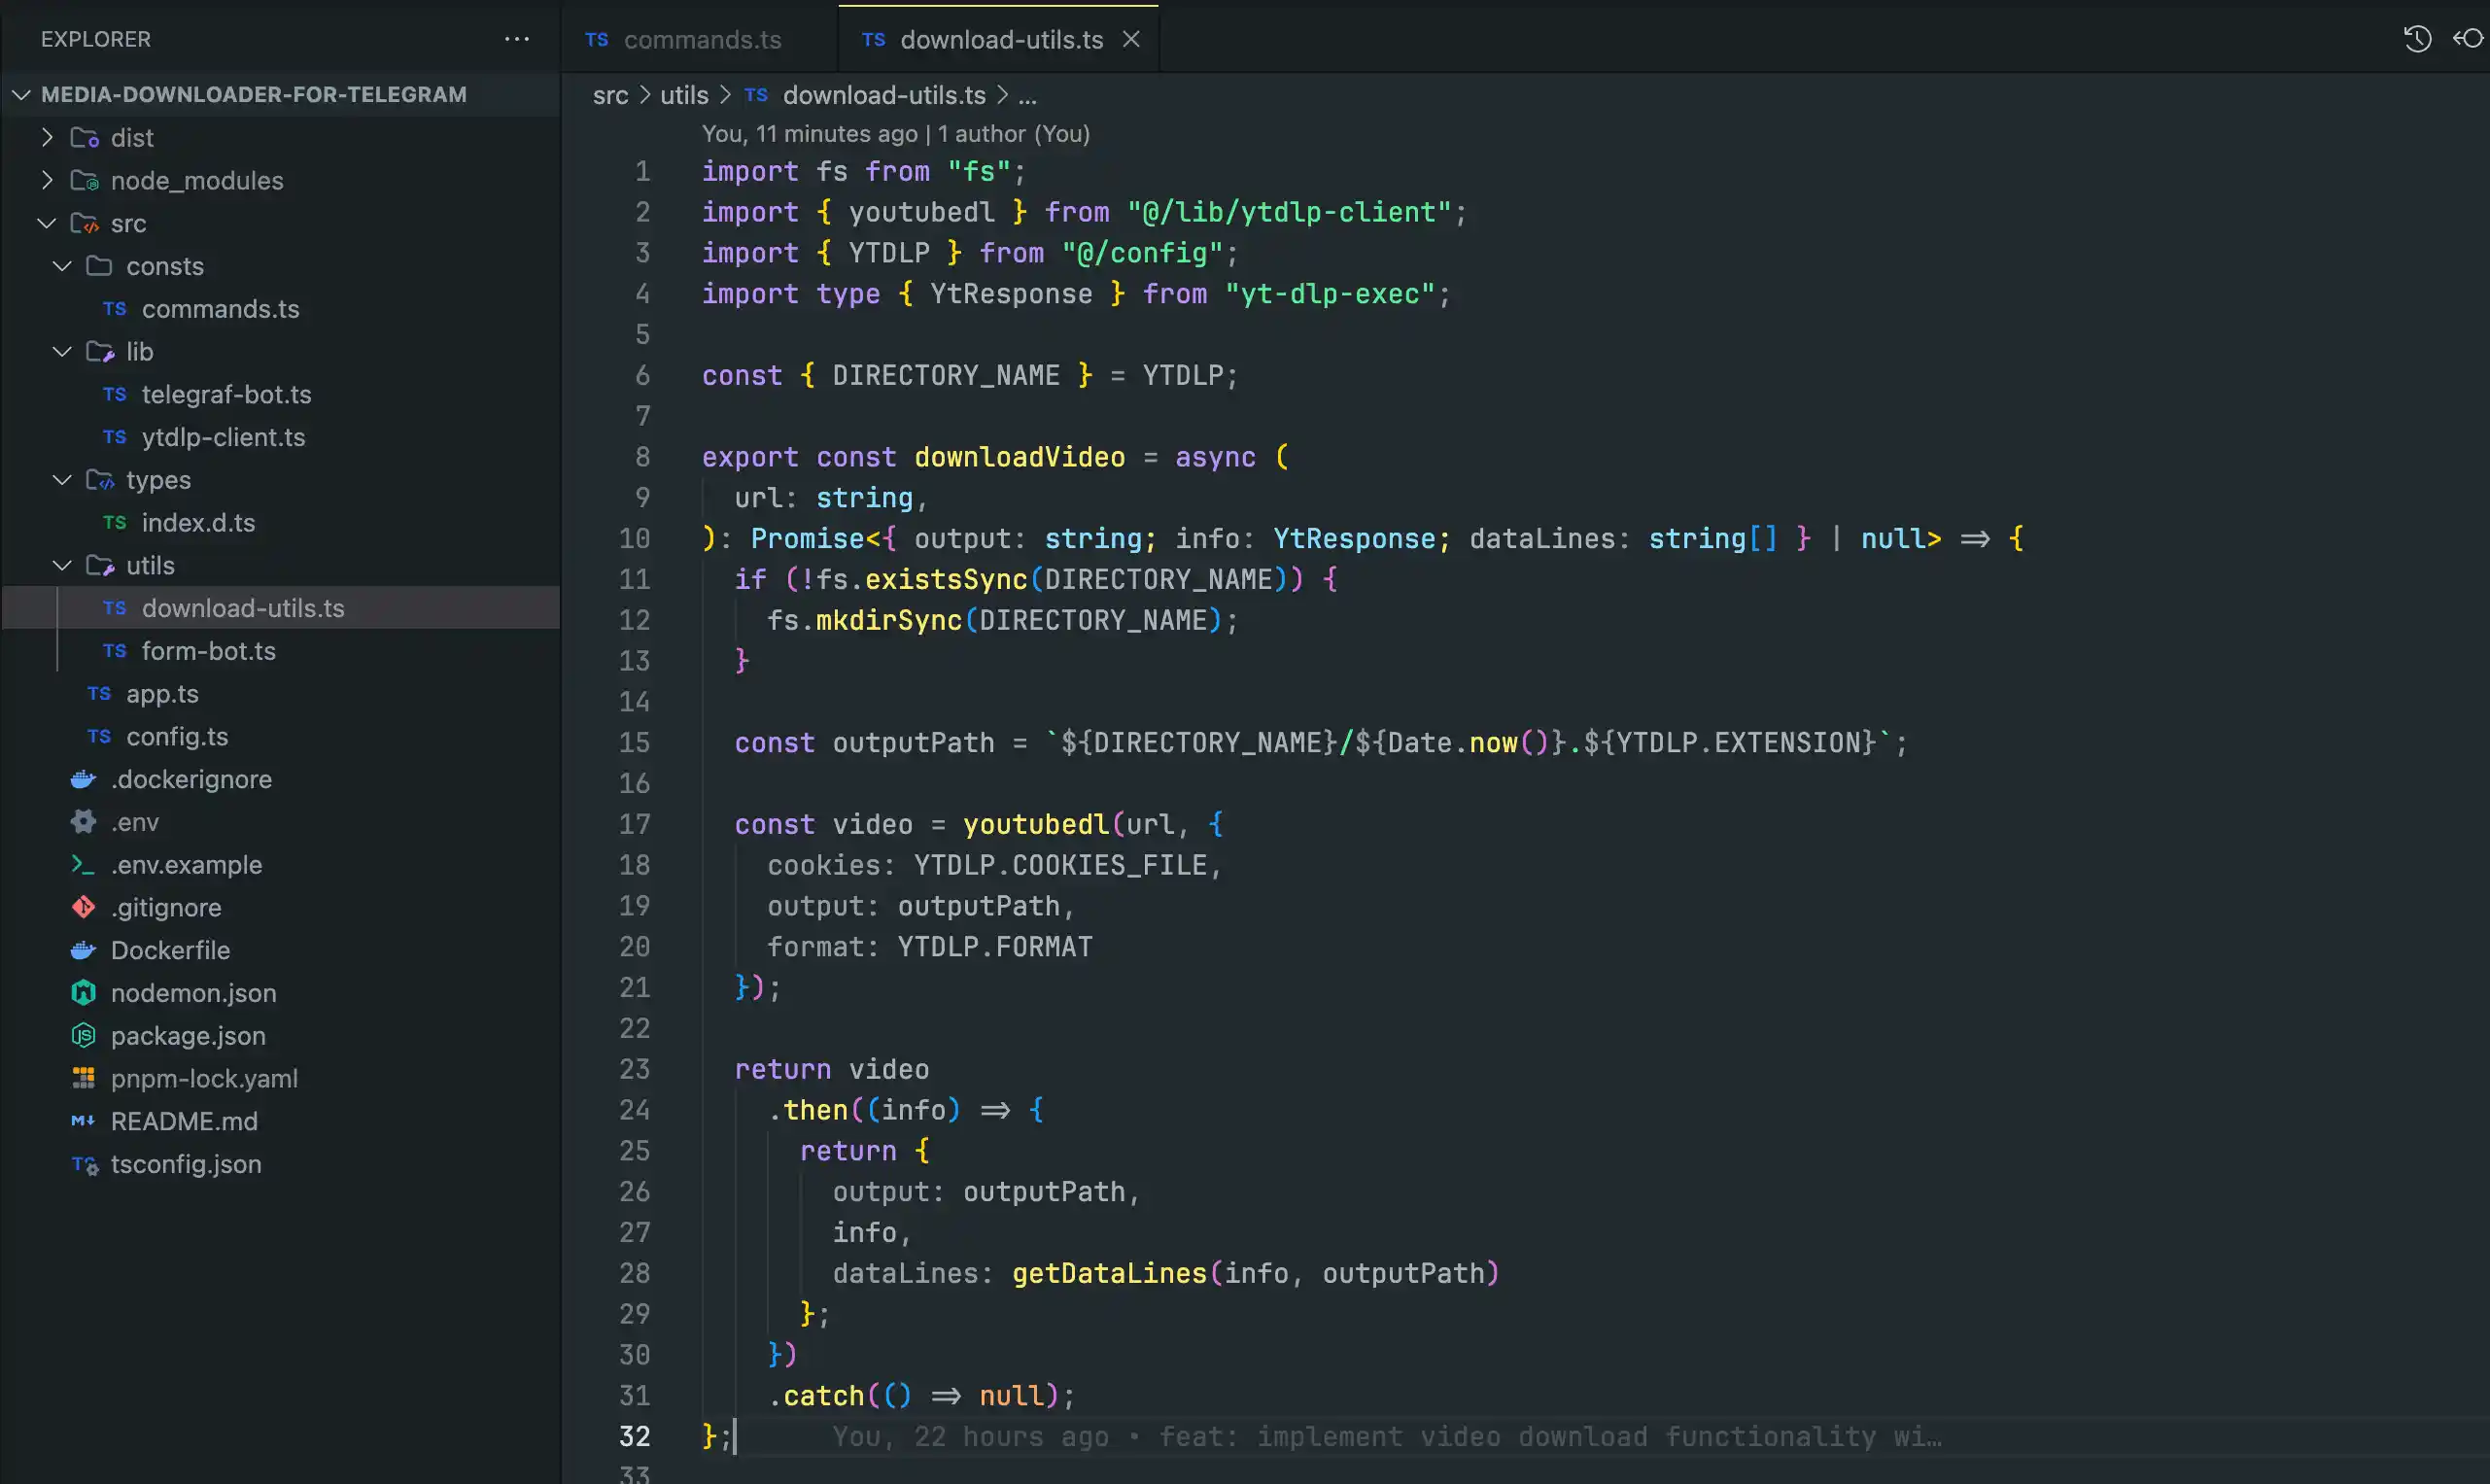Open config.ts file
2490x1484 pixels.
tap(177, 736)
